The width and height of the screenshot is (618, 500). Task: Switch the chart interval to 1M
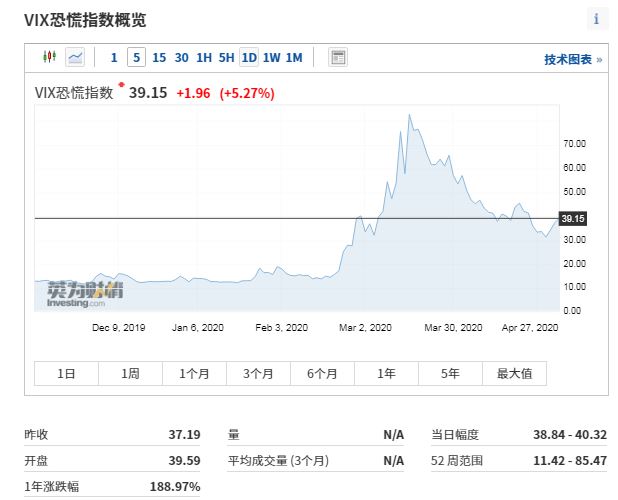pos(294,58)
